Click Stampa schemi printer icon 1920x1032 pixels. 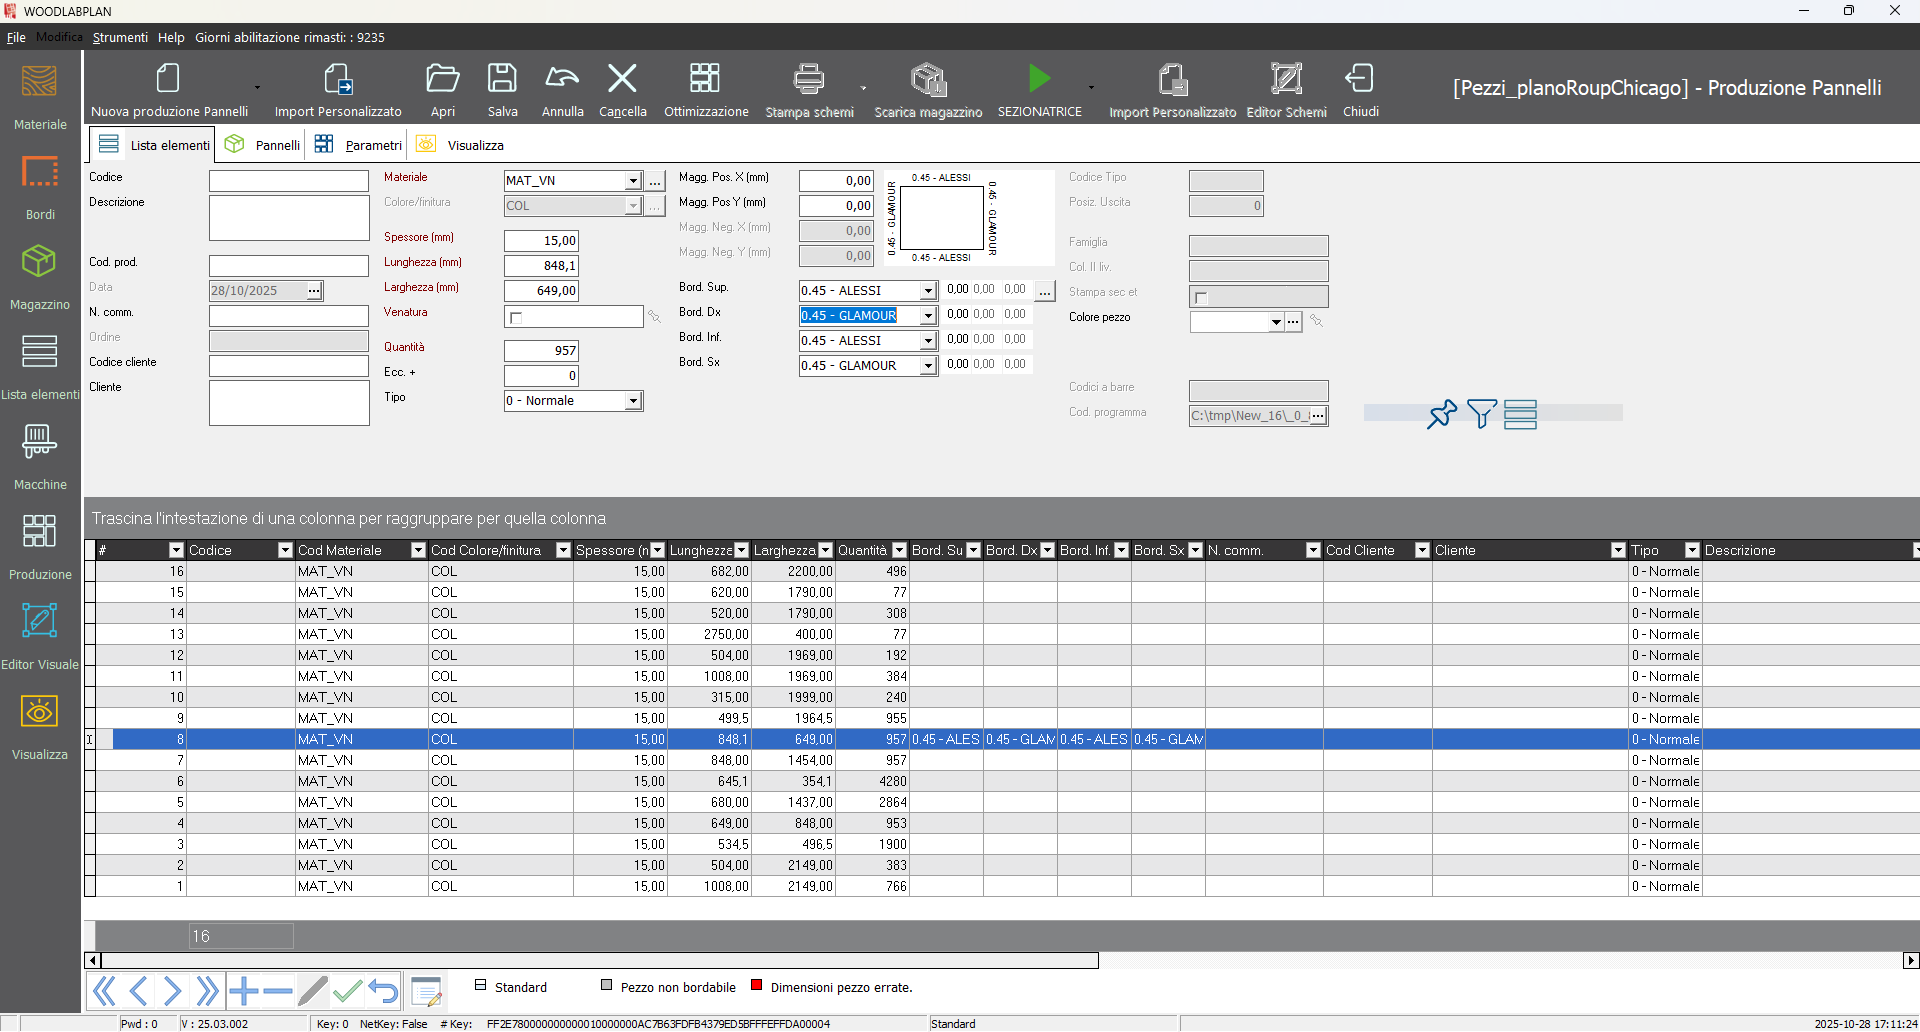coord(808,79)
